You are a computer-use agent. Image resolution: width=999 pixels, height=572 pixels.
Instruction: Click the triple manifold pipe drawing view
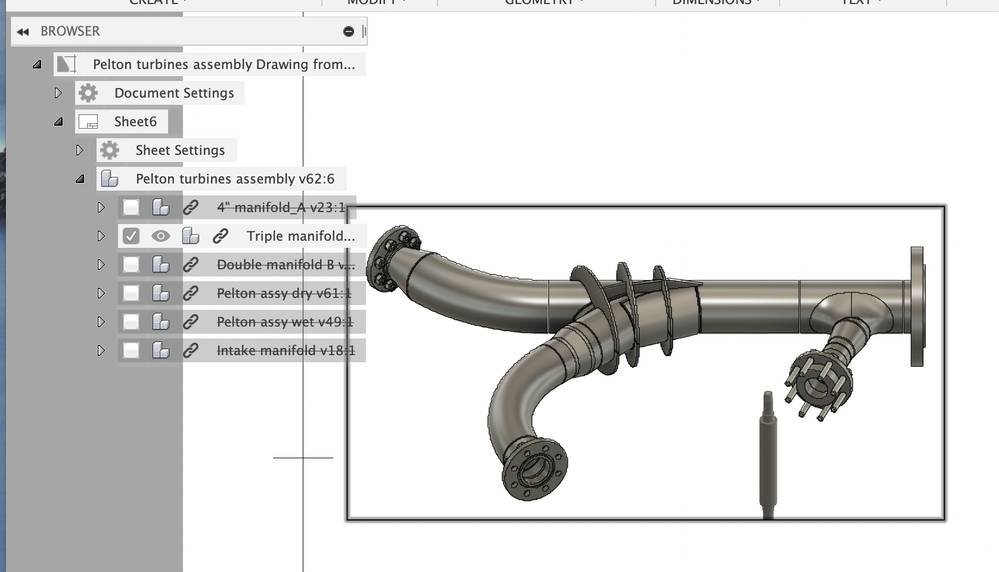(x=645, y=363)
